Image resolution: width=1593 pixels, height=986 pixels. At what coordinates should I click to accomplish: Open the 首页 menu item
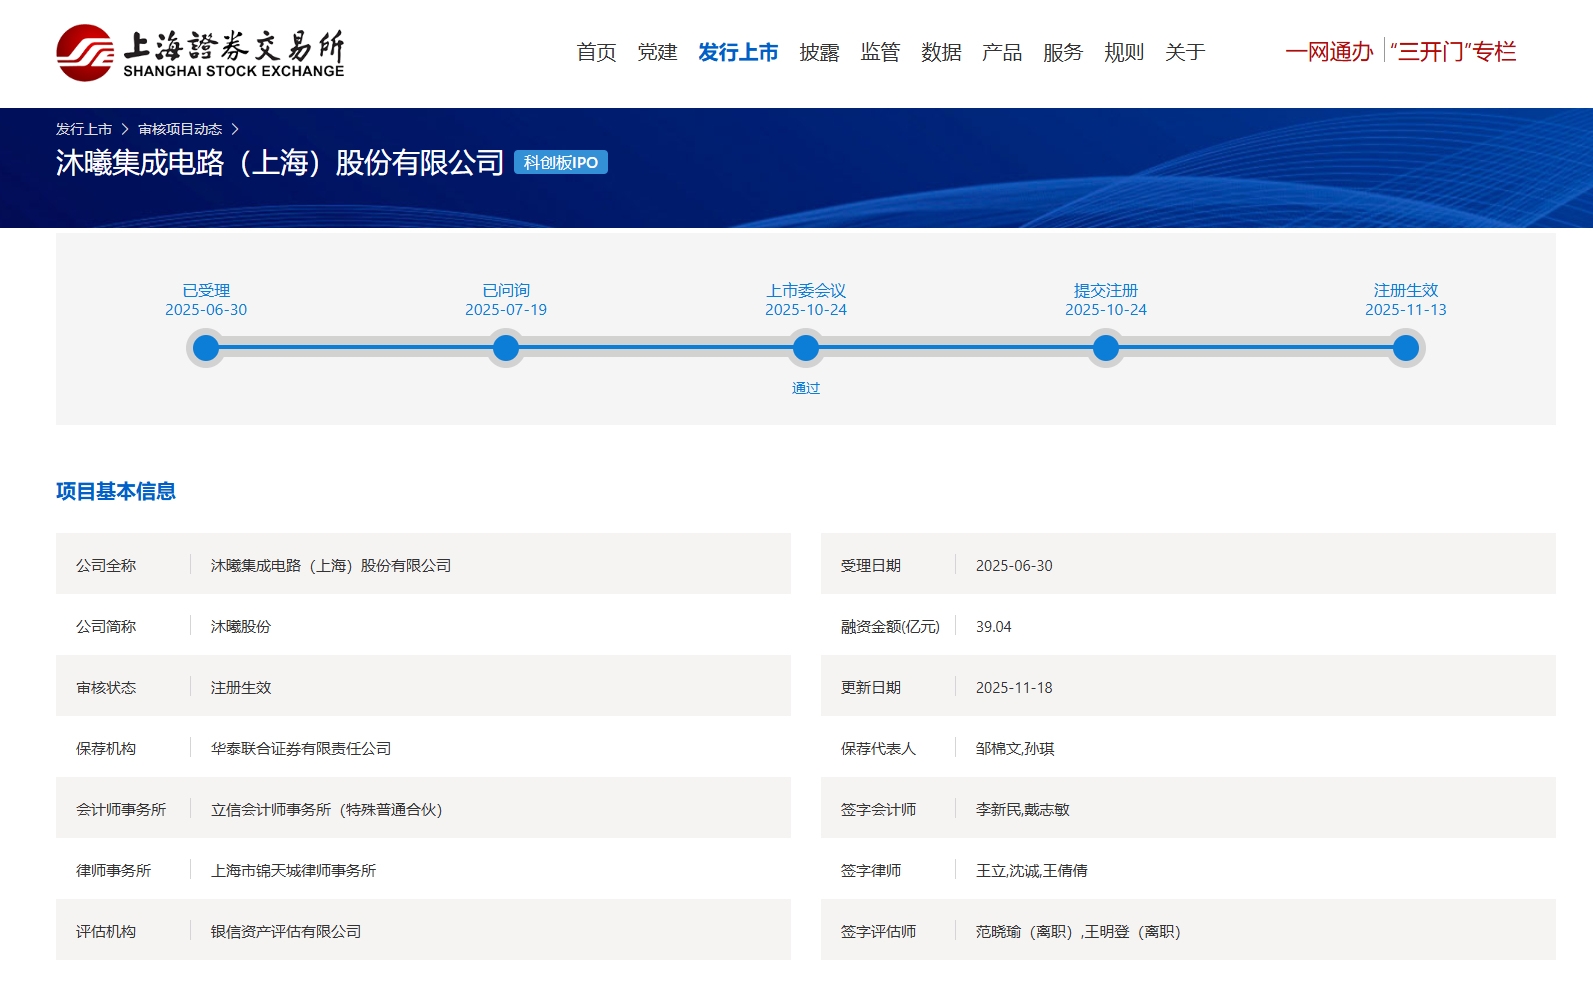(x=596, y=52)
